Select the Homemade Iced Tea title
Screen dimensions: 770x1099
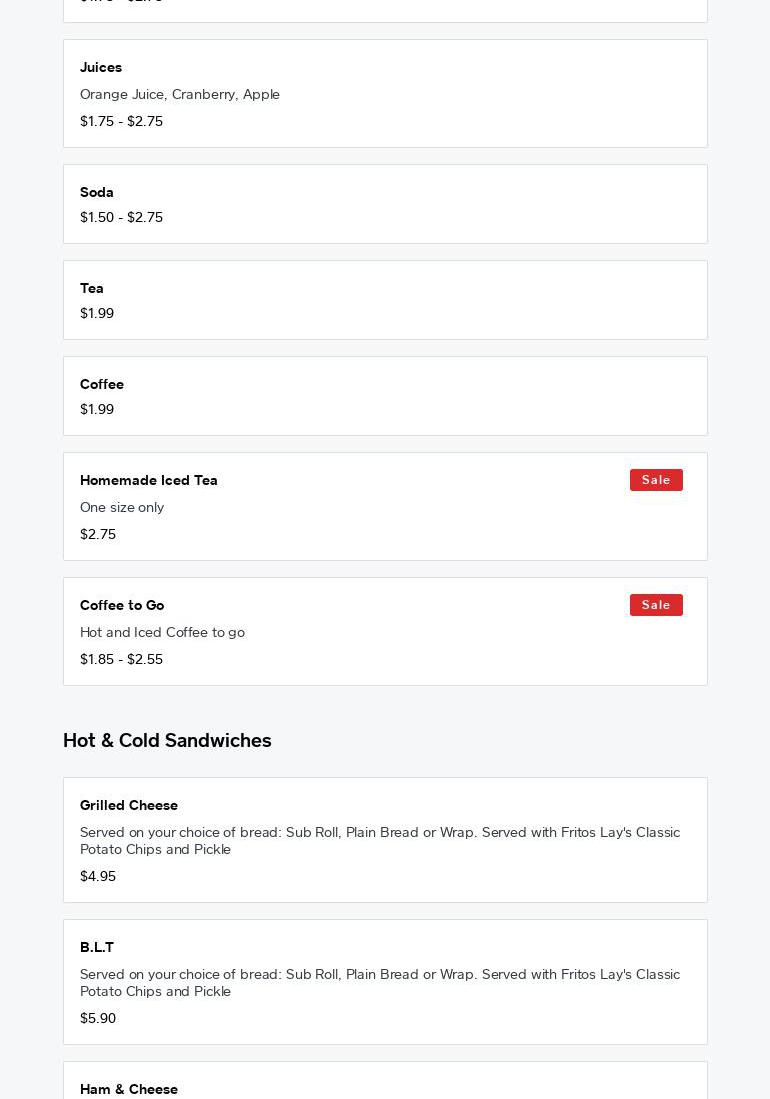tap(149, 480)
